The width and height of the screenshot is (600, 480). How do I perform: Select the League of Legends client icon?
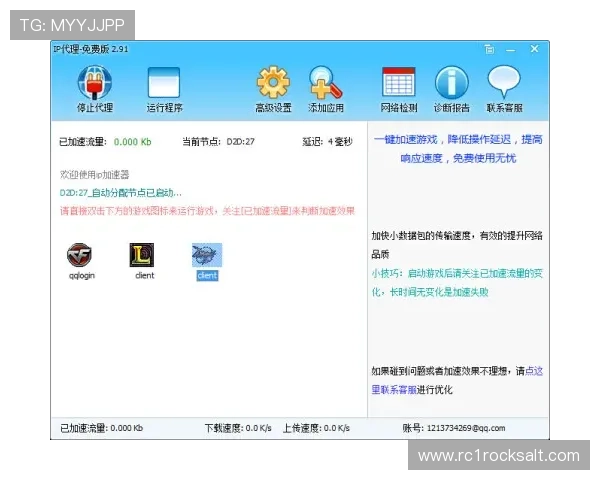142,255
